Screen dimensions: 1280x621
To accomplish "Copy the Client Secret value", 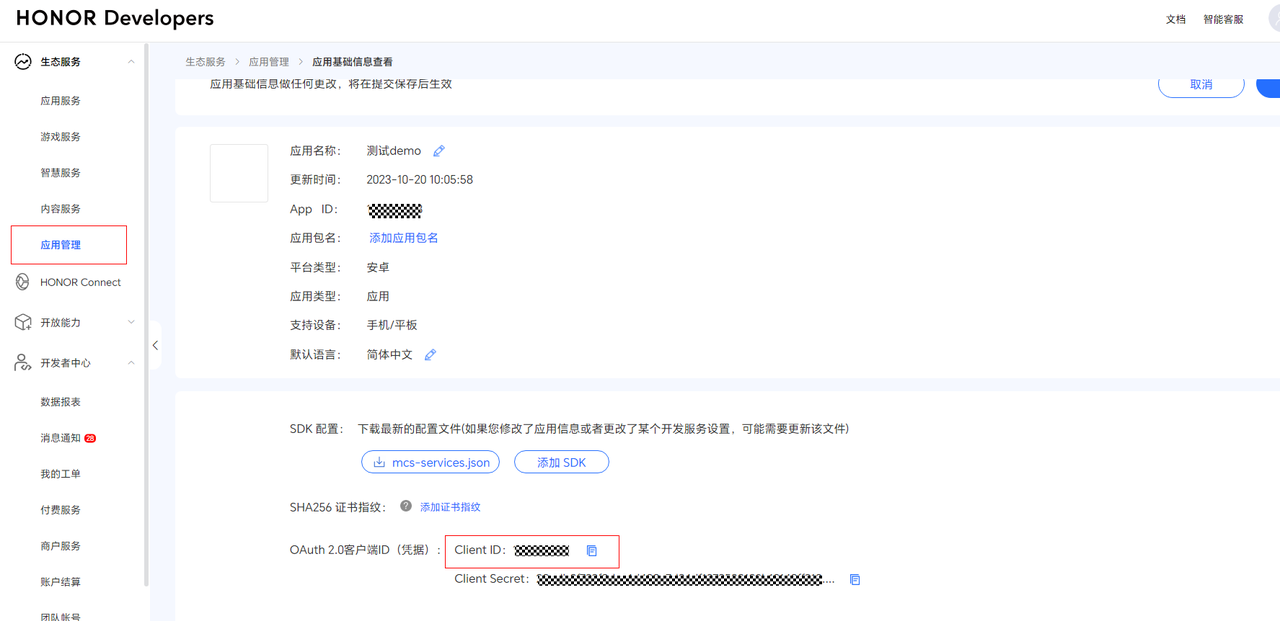I will tap(855, 580).
